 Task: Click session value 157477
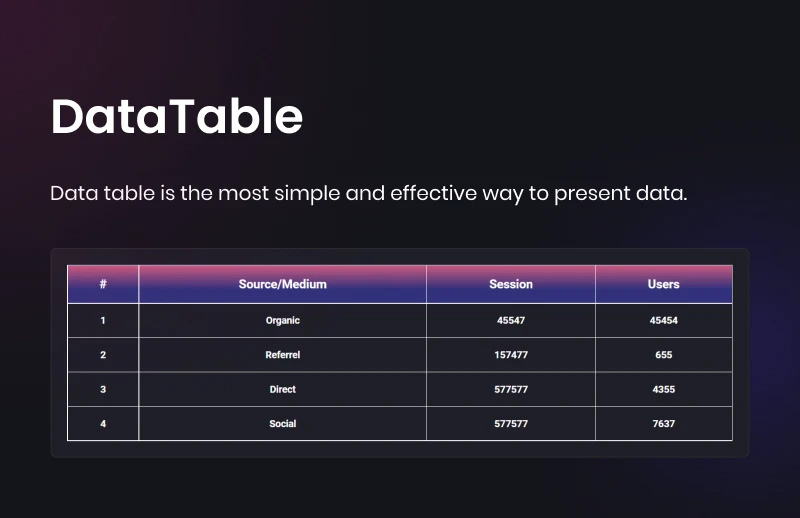[x=511, y=355]
